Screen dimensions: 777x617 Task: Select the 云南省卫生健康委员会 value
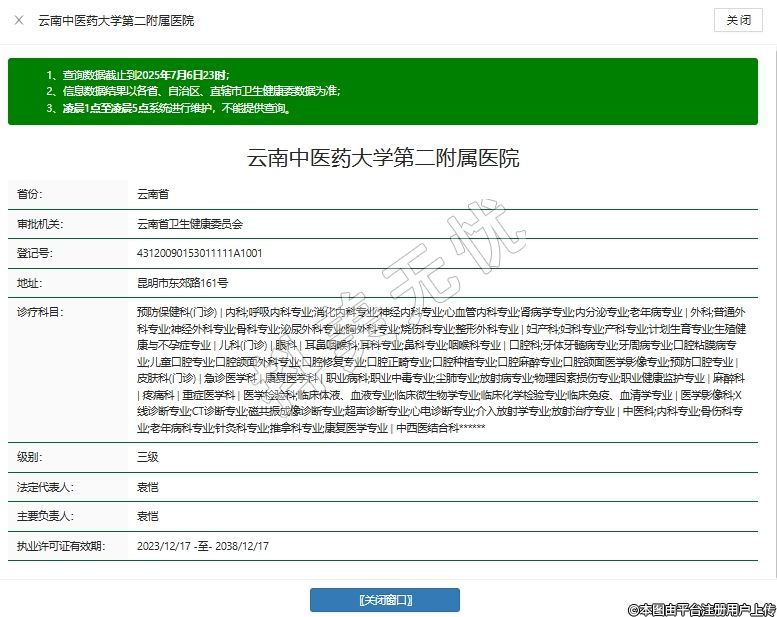point(190,224)
